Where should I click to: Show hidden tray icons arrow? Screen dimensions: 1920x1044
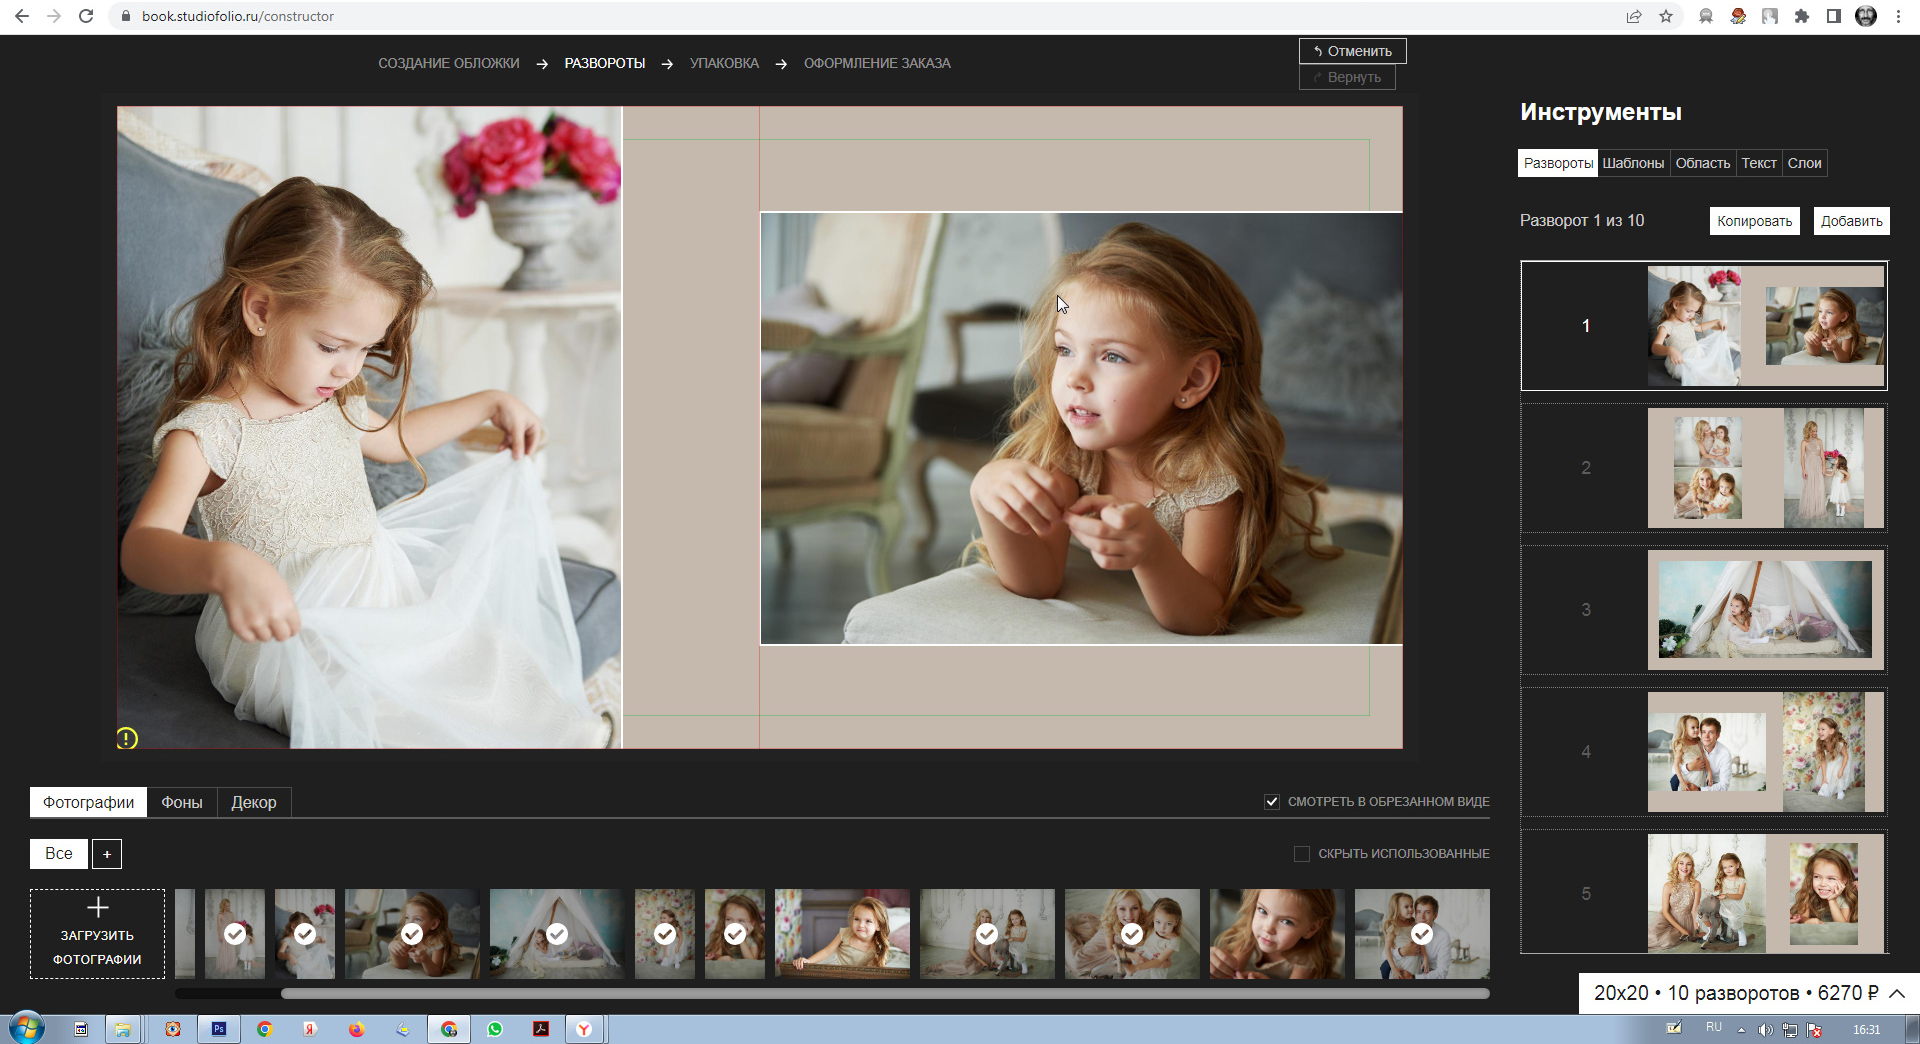(x=1741, y=1029)
